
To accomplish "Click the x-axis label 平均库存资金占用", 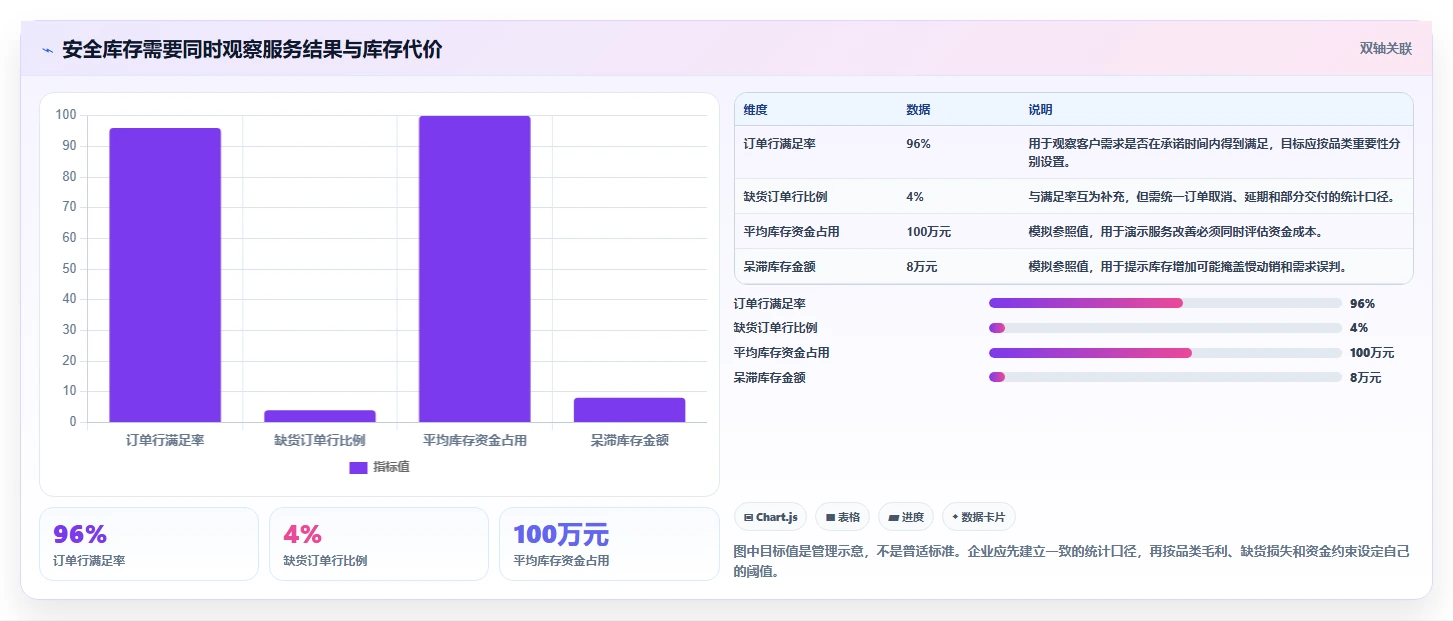I will pos(475,440).
